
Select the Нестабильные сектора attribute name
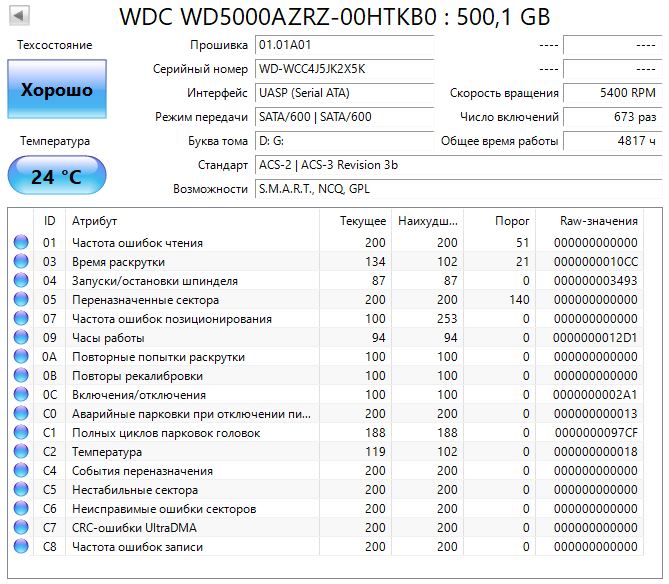135,490
